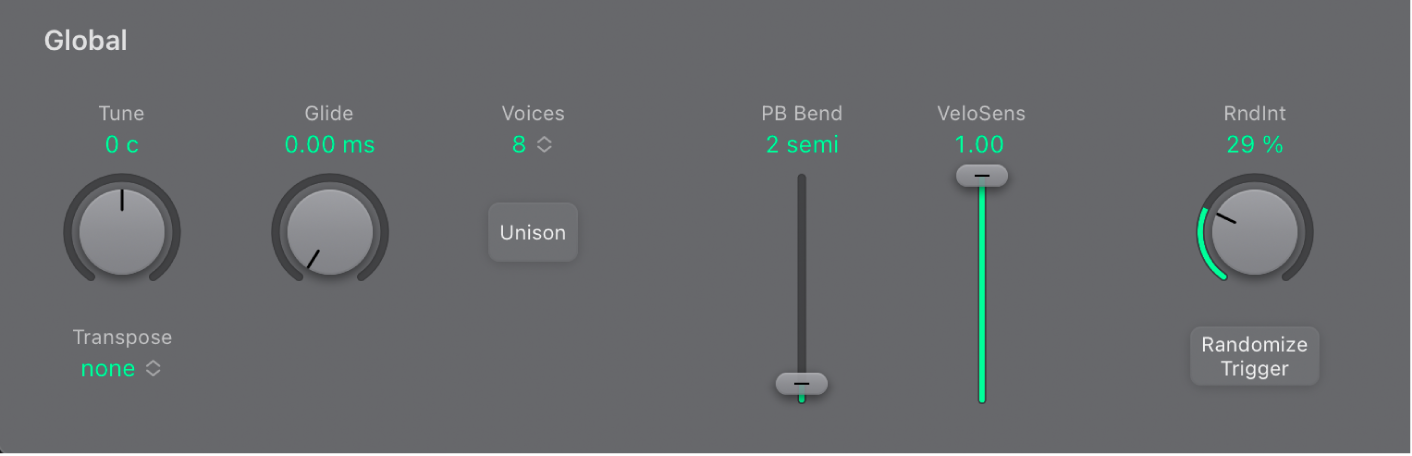The height and width of the screenshot is (456, 1412).
Task: Click the Transpose up-down chevron arrows
Action: point(153,369)
